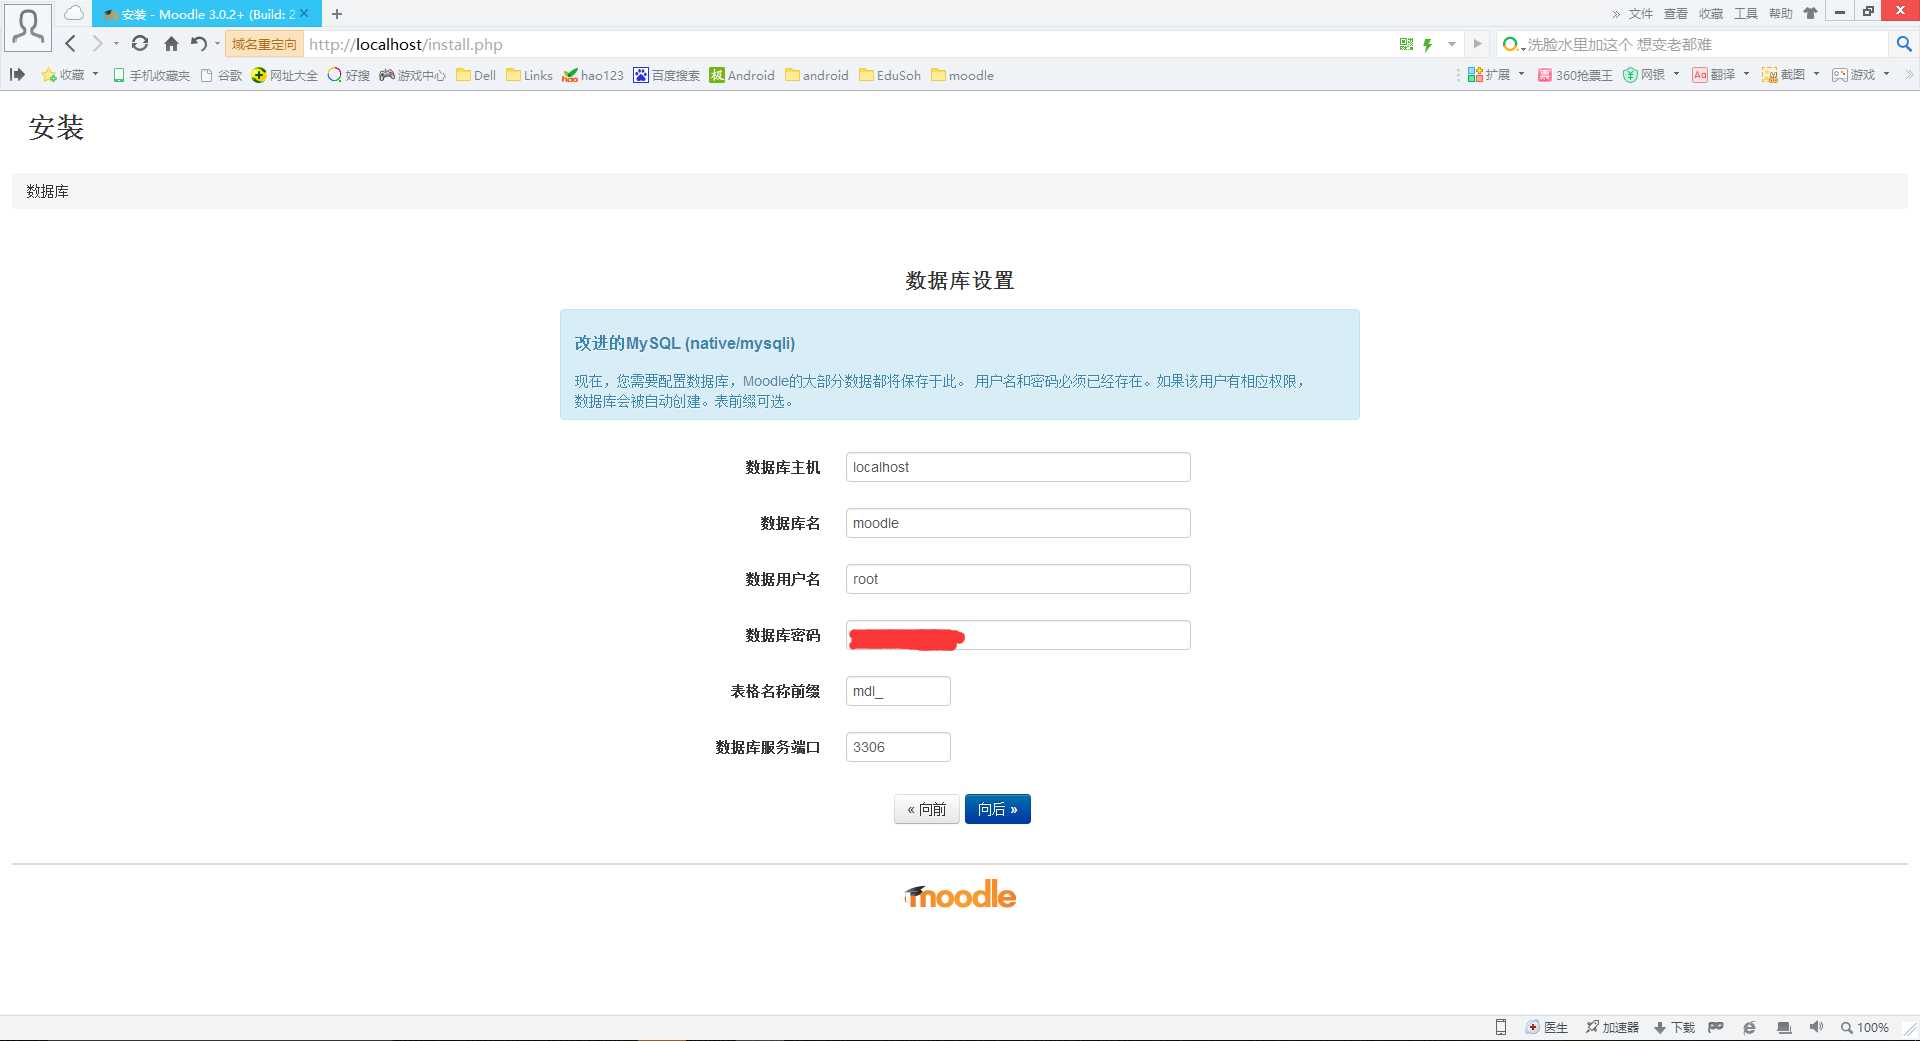
Task: Click the 向后 » next button
Action: [997, 809]
